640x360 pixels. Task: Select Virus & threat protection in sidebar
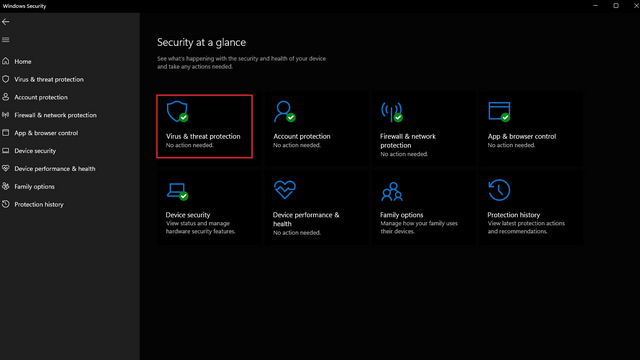point(49,80)
